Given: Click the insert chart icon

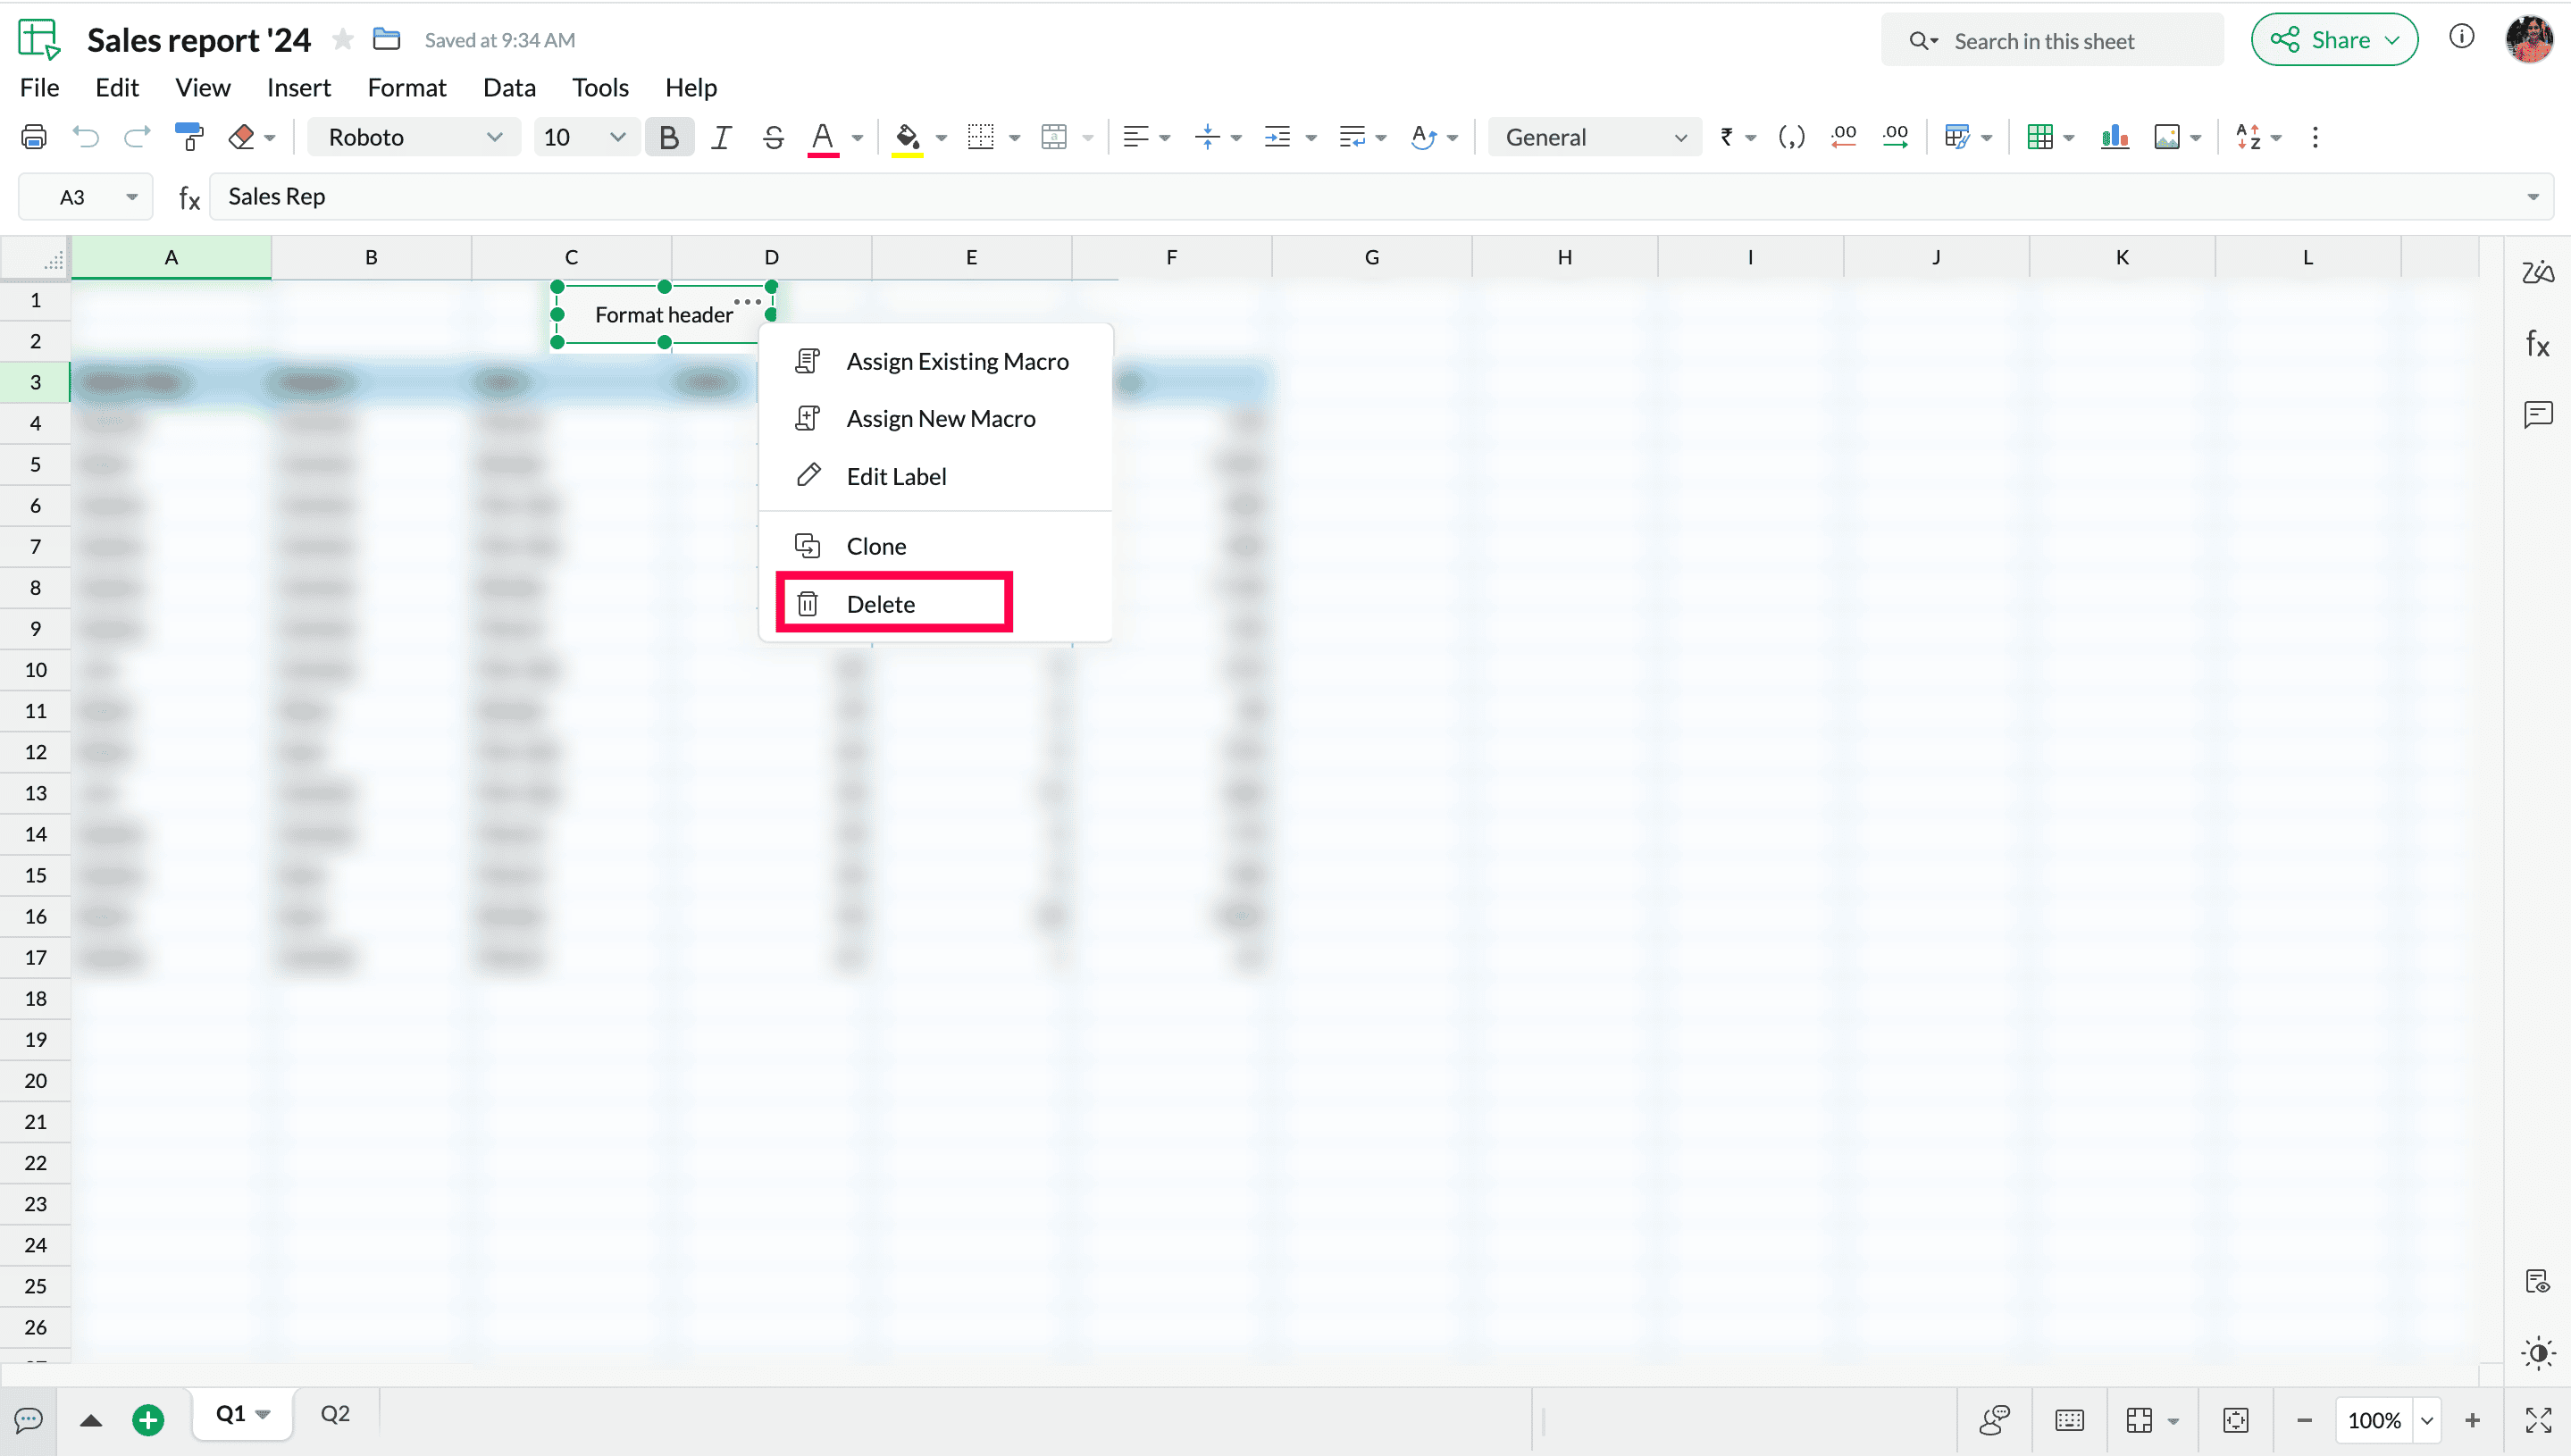Looking at the screenshot, I should [2114, 137].
